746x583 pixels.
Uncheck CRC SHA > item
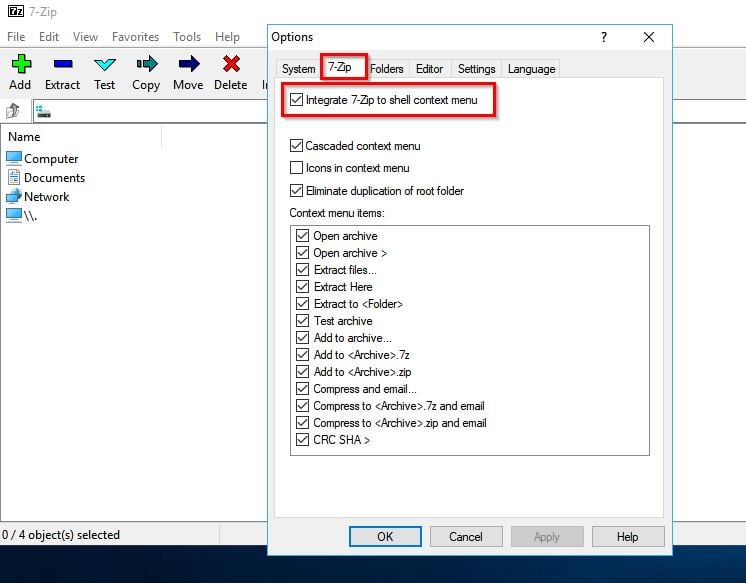302,439
